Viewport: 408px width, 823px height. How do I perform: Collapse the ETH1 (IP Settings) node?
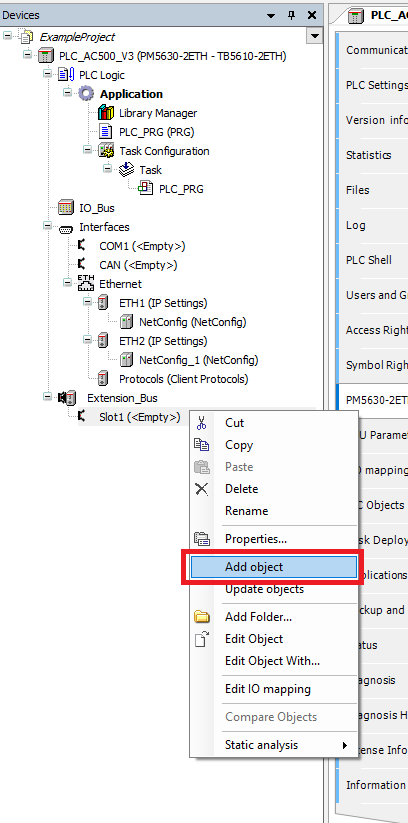[88, 303]
